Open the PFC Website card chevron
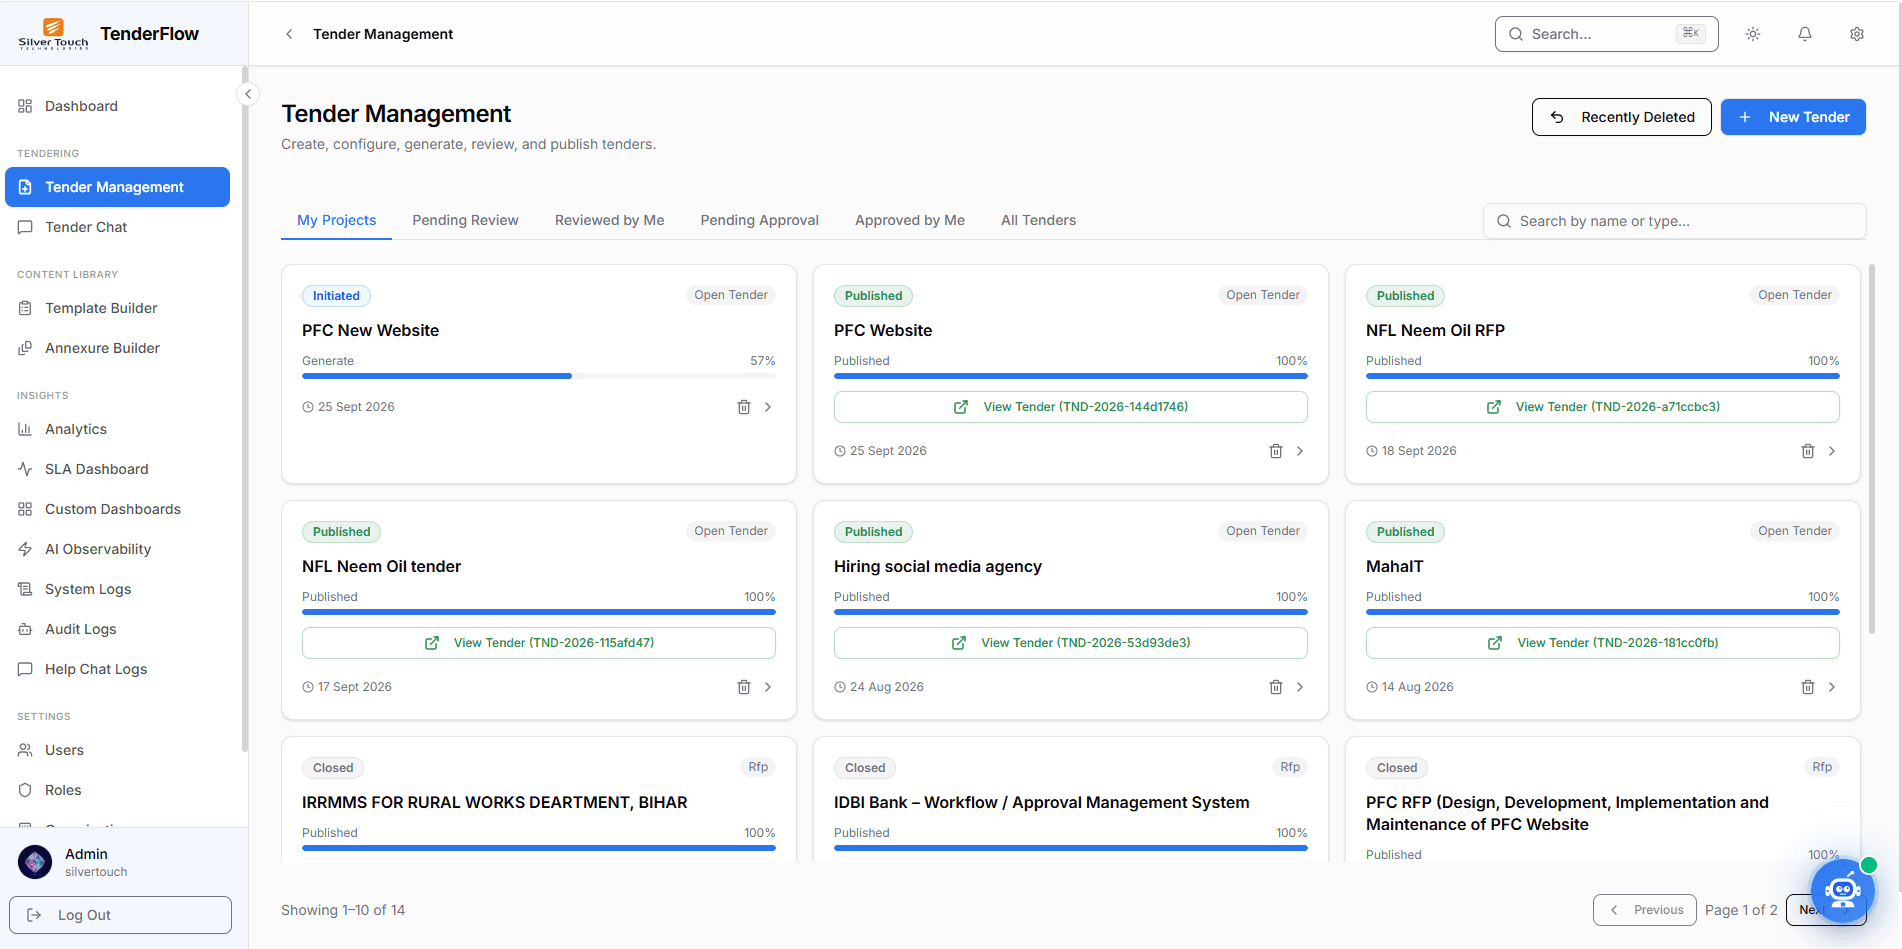Viewport: 1902px width, 949px height. tap(1300, 451)
